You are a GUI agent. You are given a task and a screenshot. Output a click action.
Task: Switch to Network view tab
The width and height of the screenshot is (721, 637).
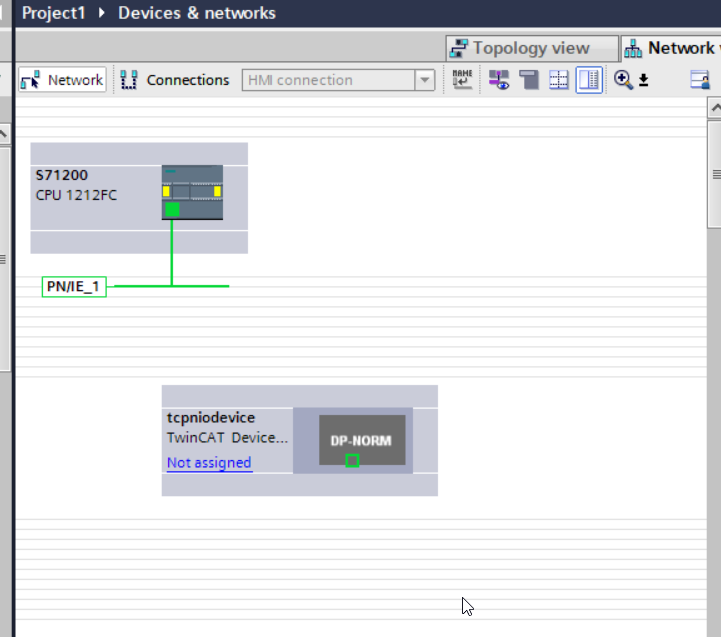pyautogui.click(x=671, y=48)
